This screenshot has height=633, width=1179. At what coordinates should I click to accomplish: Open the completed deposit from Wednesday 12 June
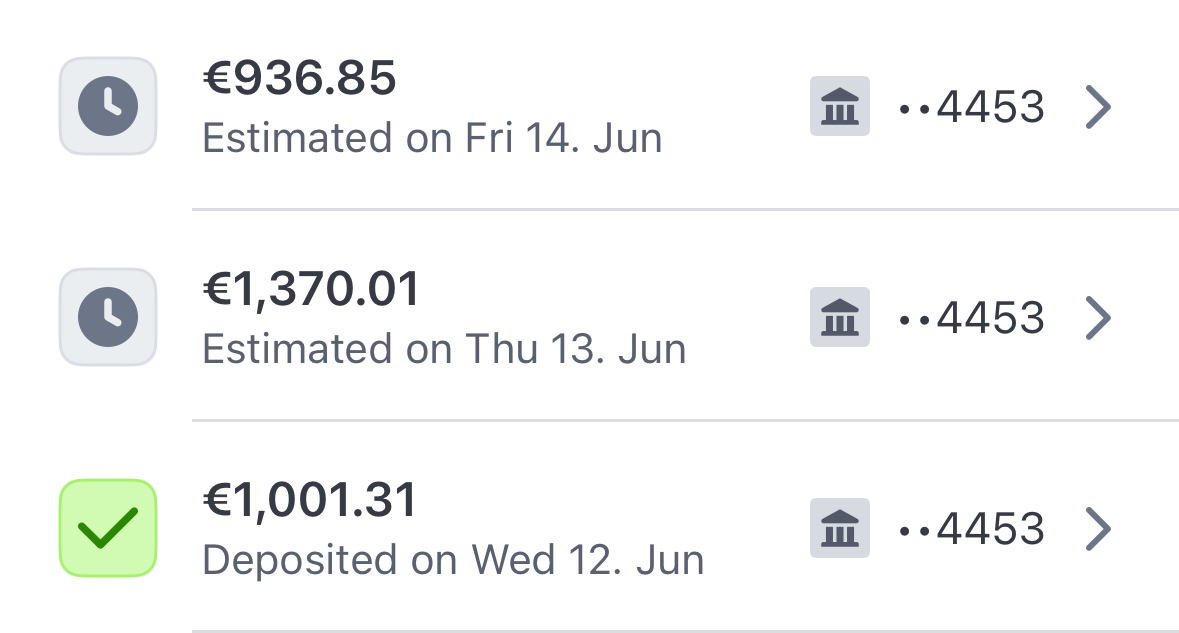[x=600, y=528]
